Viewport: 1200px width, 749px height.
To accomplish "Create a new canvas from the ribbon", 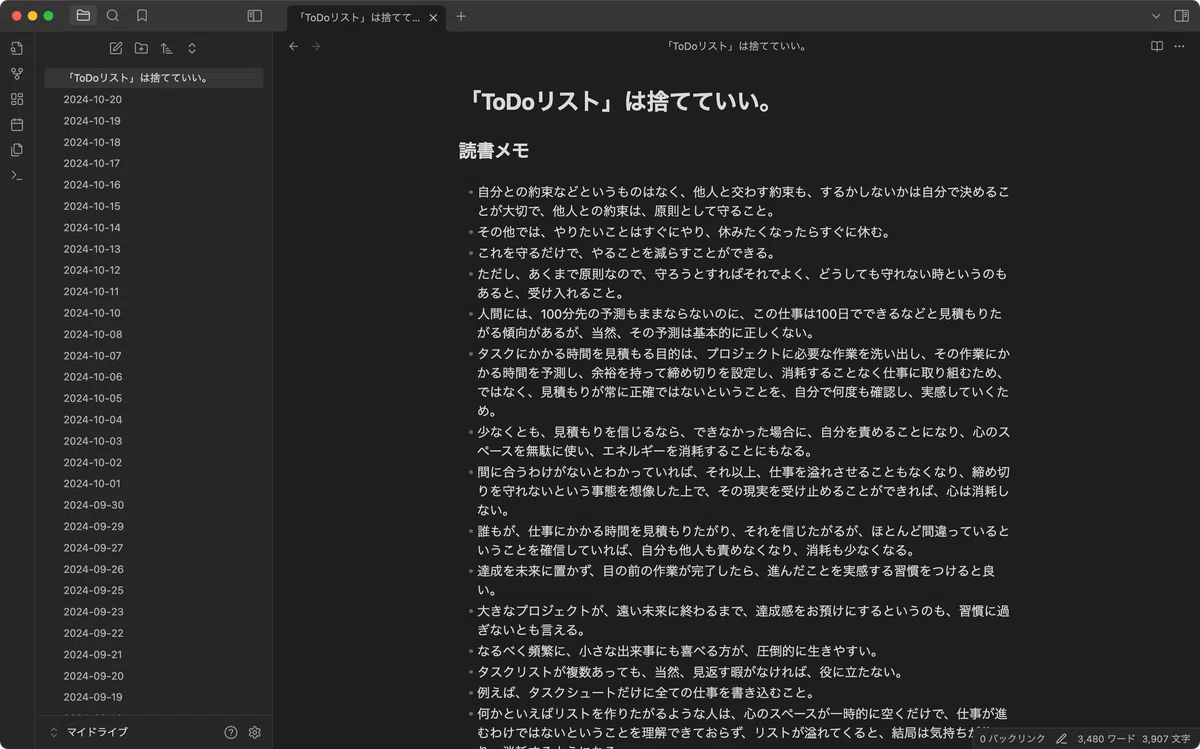I will tap(17, 99).
